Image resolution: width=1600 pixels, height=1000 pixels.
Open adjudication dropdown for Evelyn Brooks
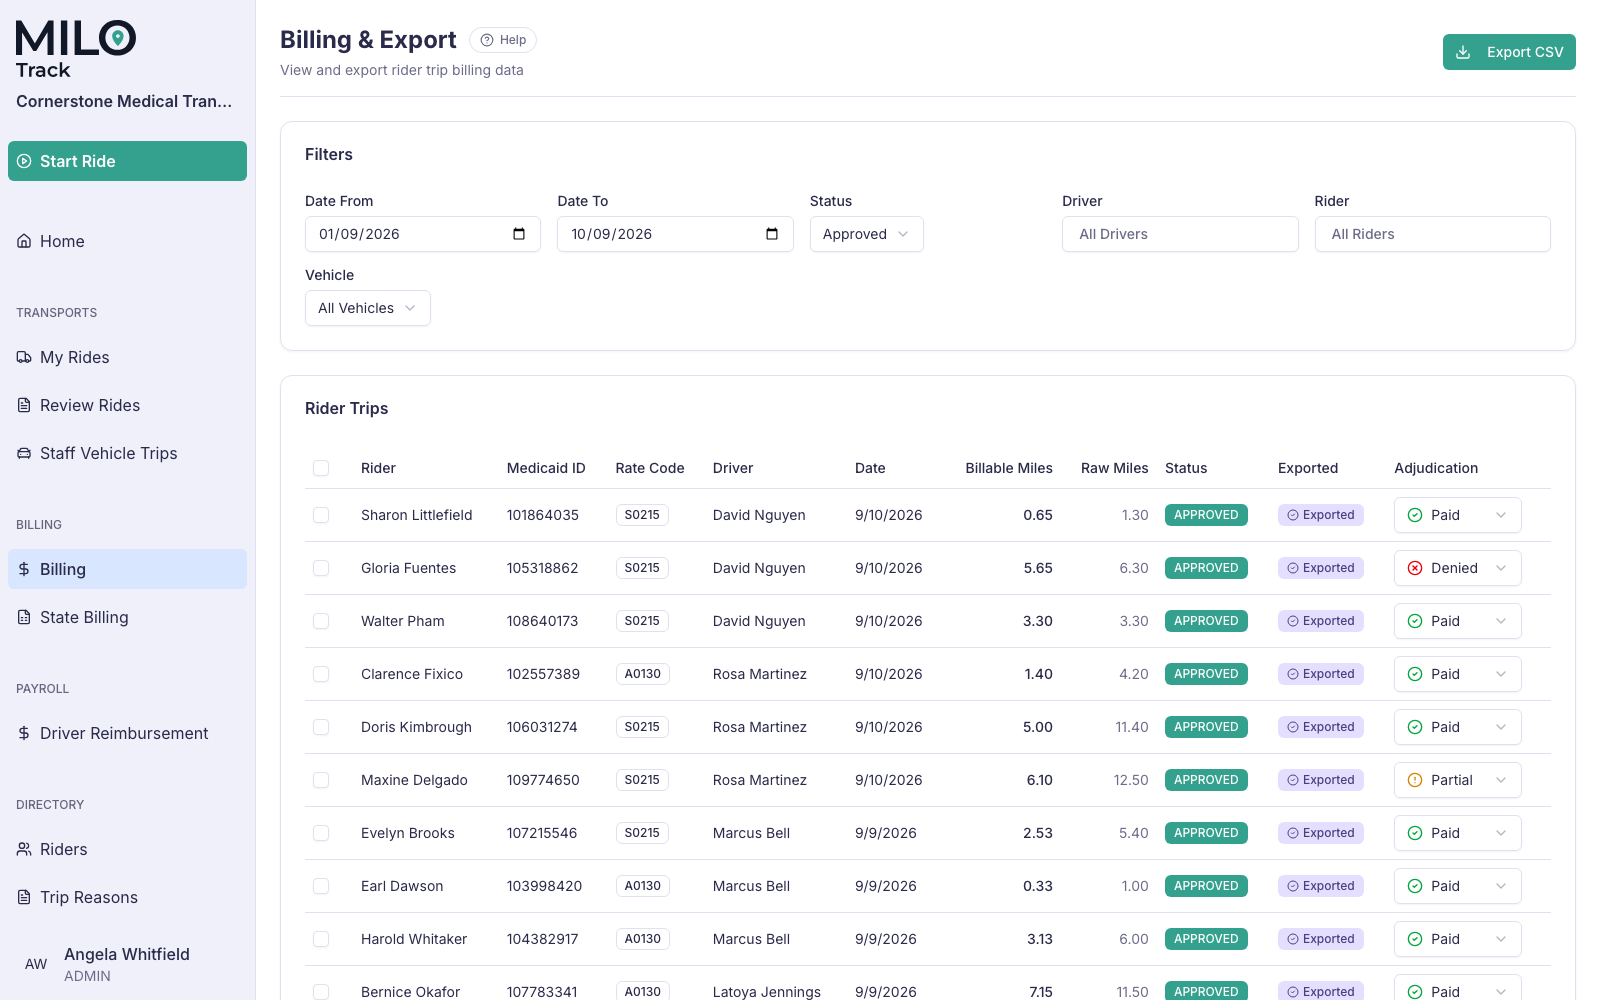[1457, 833]
